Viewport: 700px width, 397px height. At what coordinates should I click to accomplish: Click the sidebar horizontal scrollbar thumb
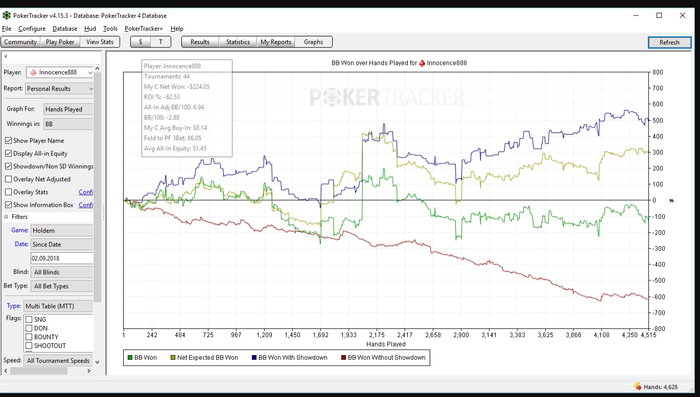(x=39, y=371)
